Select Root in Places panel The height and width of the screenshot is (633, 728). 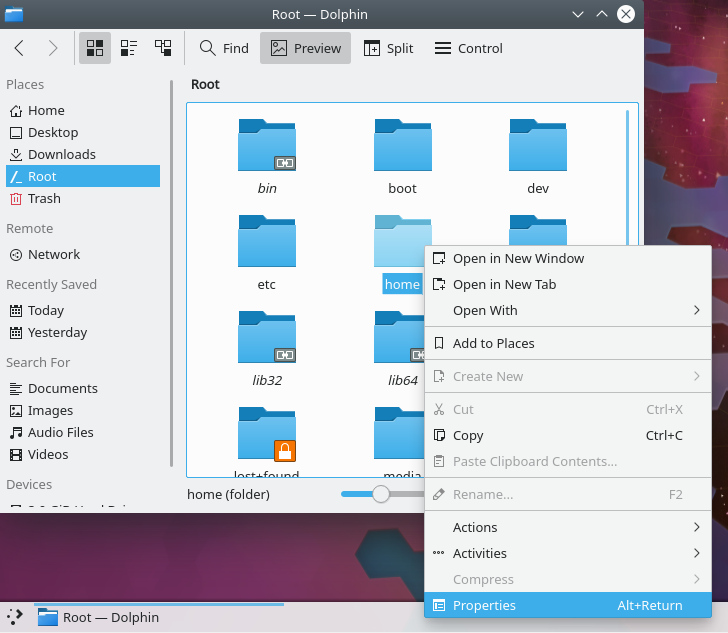click(x=83, y=176)
